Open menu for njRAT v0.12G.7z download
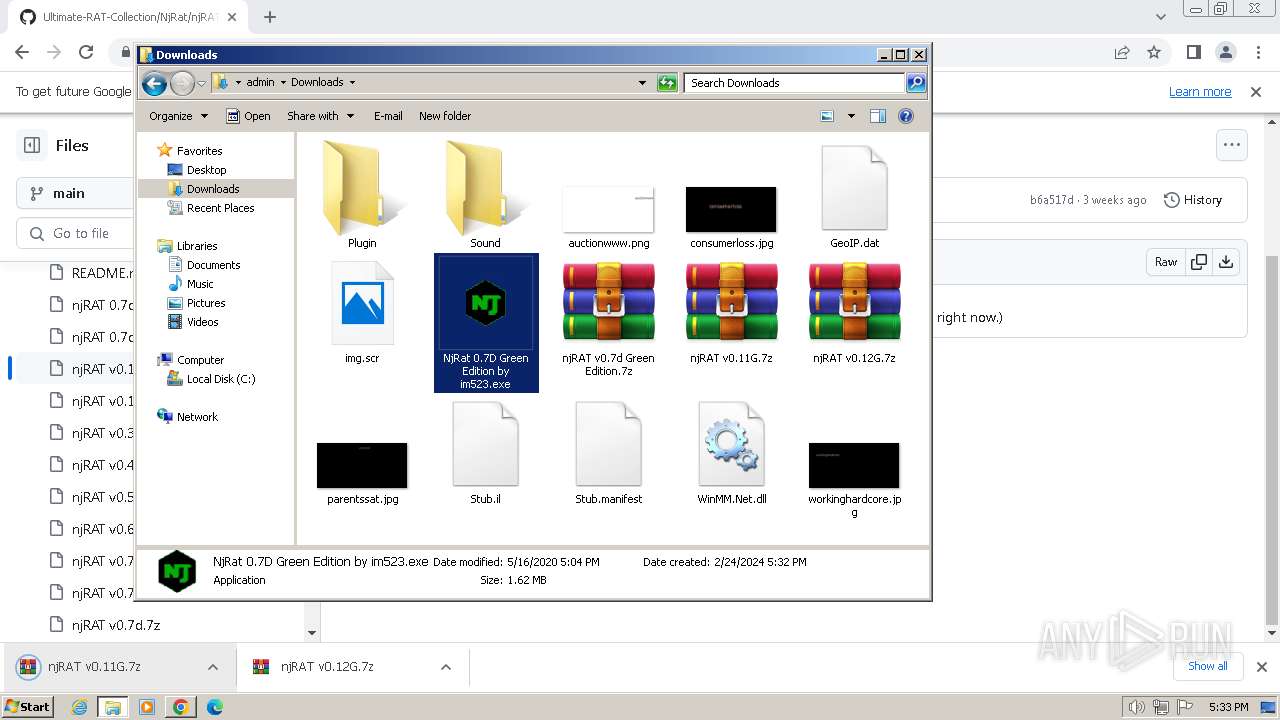Screen dimensions: 1280x720 click(446, 667)
